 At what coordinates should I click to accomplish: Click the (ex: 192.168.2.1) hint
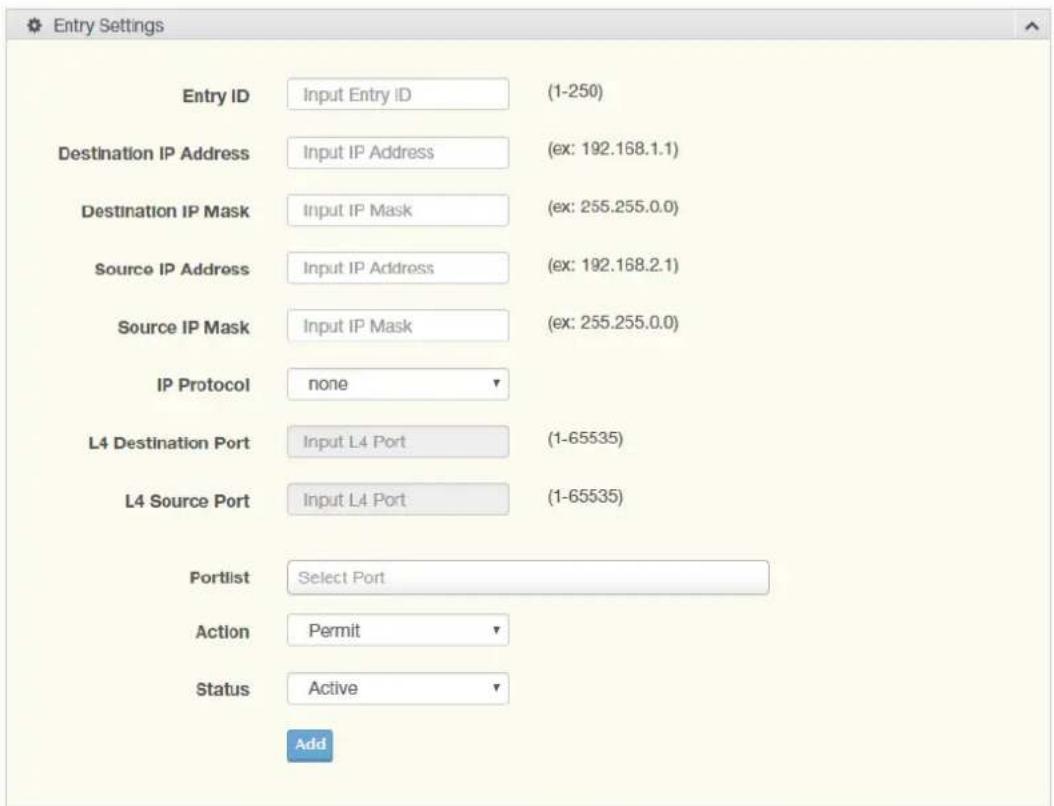coord(612,265)
